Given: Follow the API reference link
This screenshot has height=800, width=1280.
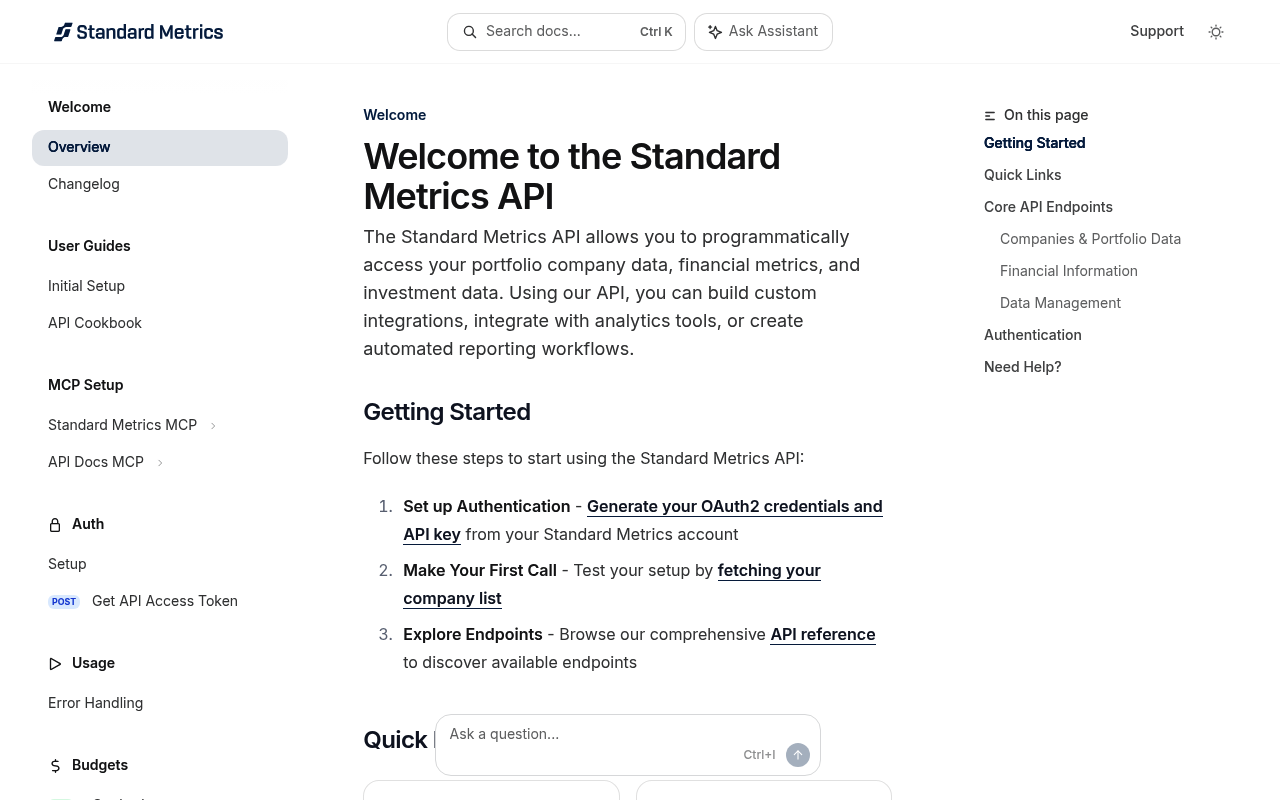Looking at the screenshot, I should click(823, 634).
